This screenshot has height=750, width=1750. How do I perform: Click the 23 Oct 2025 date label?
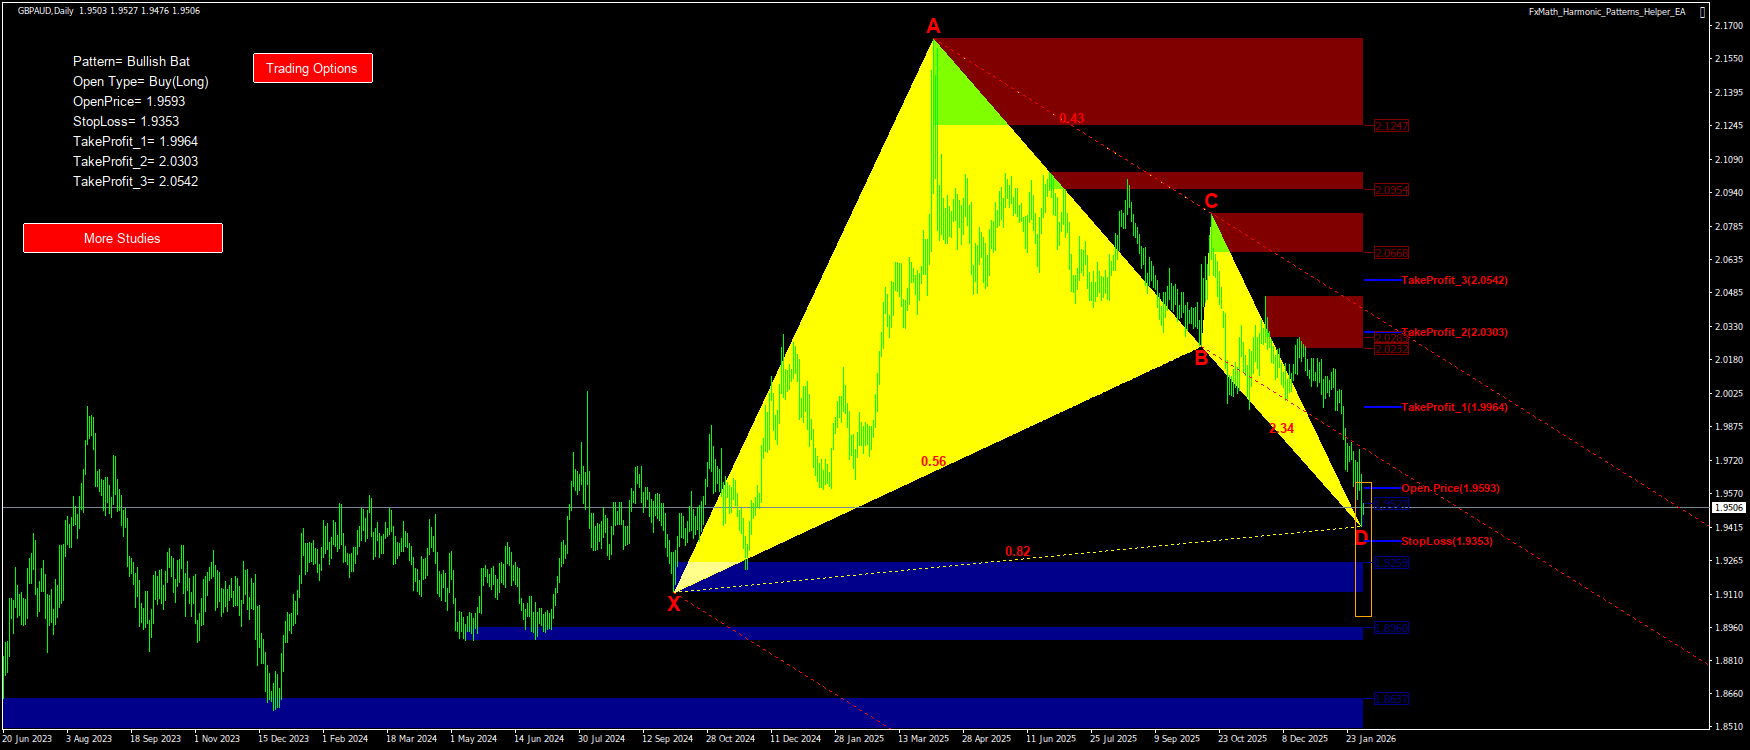pos(1243,739)
